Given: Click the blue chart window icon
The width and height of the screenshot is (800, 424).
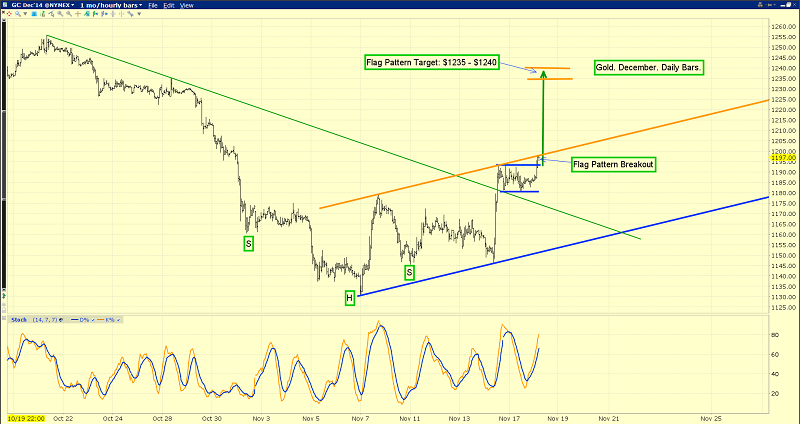Looking at the screenshot, I should (34, 14).
